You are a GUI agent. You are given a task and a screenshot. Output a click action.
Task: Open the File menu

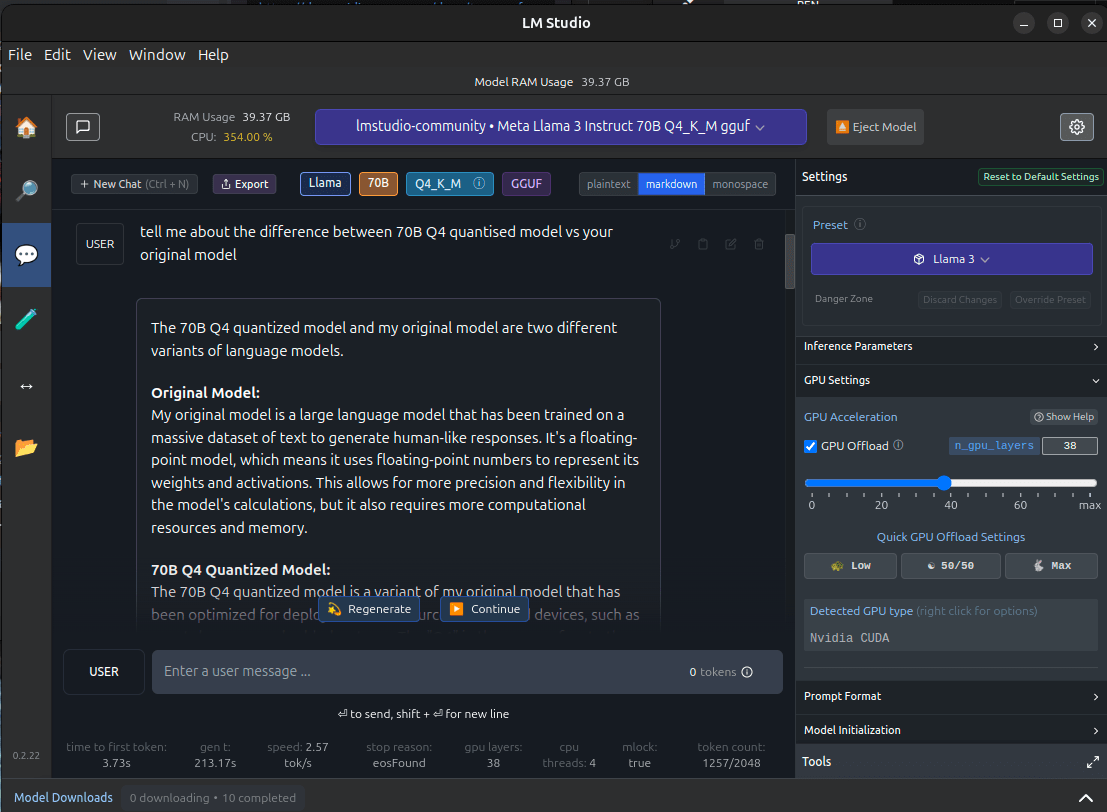point(20,55)
